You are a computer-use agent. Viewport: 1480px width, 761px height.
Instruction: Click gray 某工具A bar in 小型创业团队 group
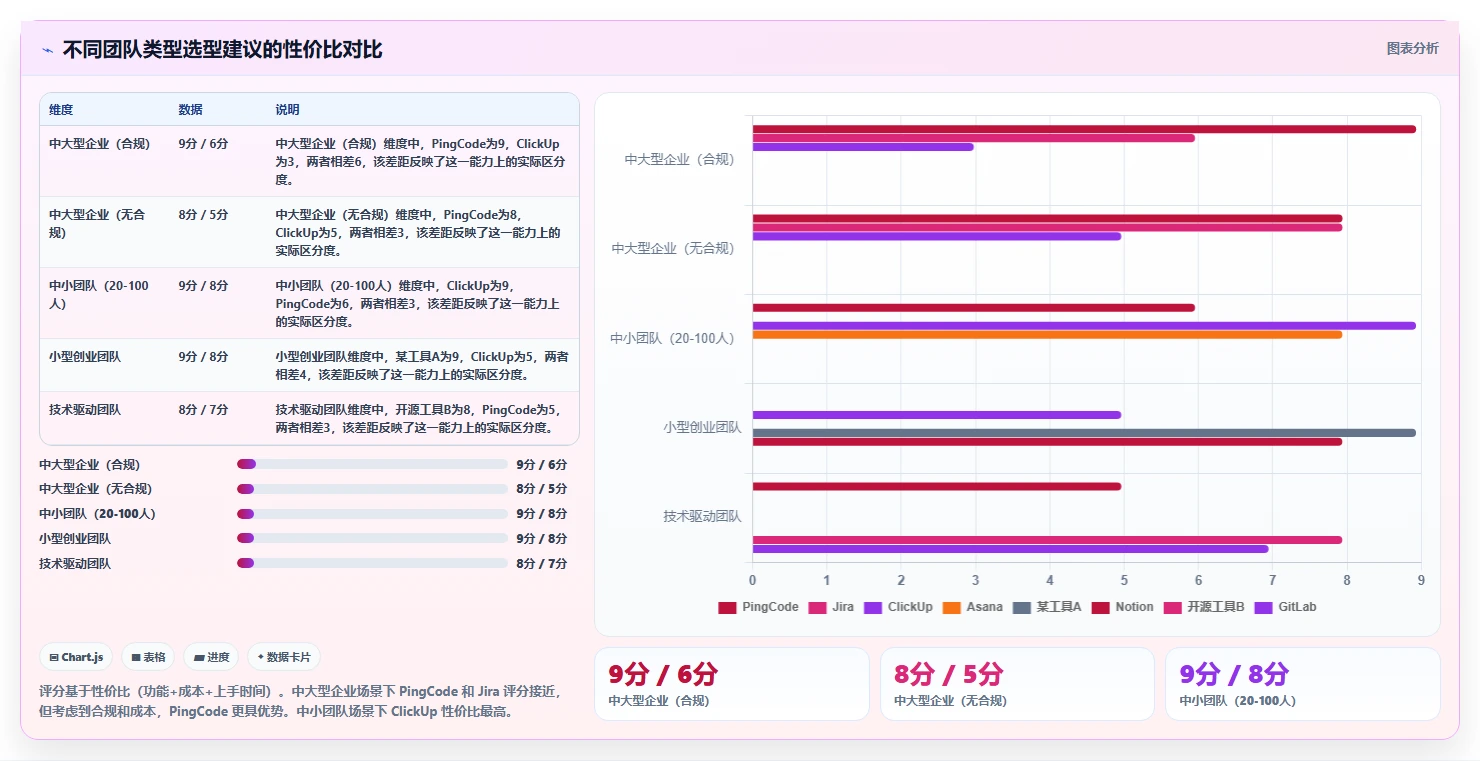point(1084,433)
